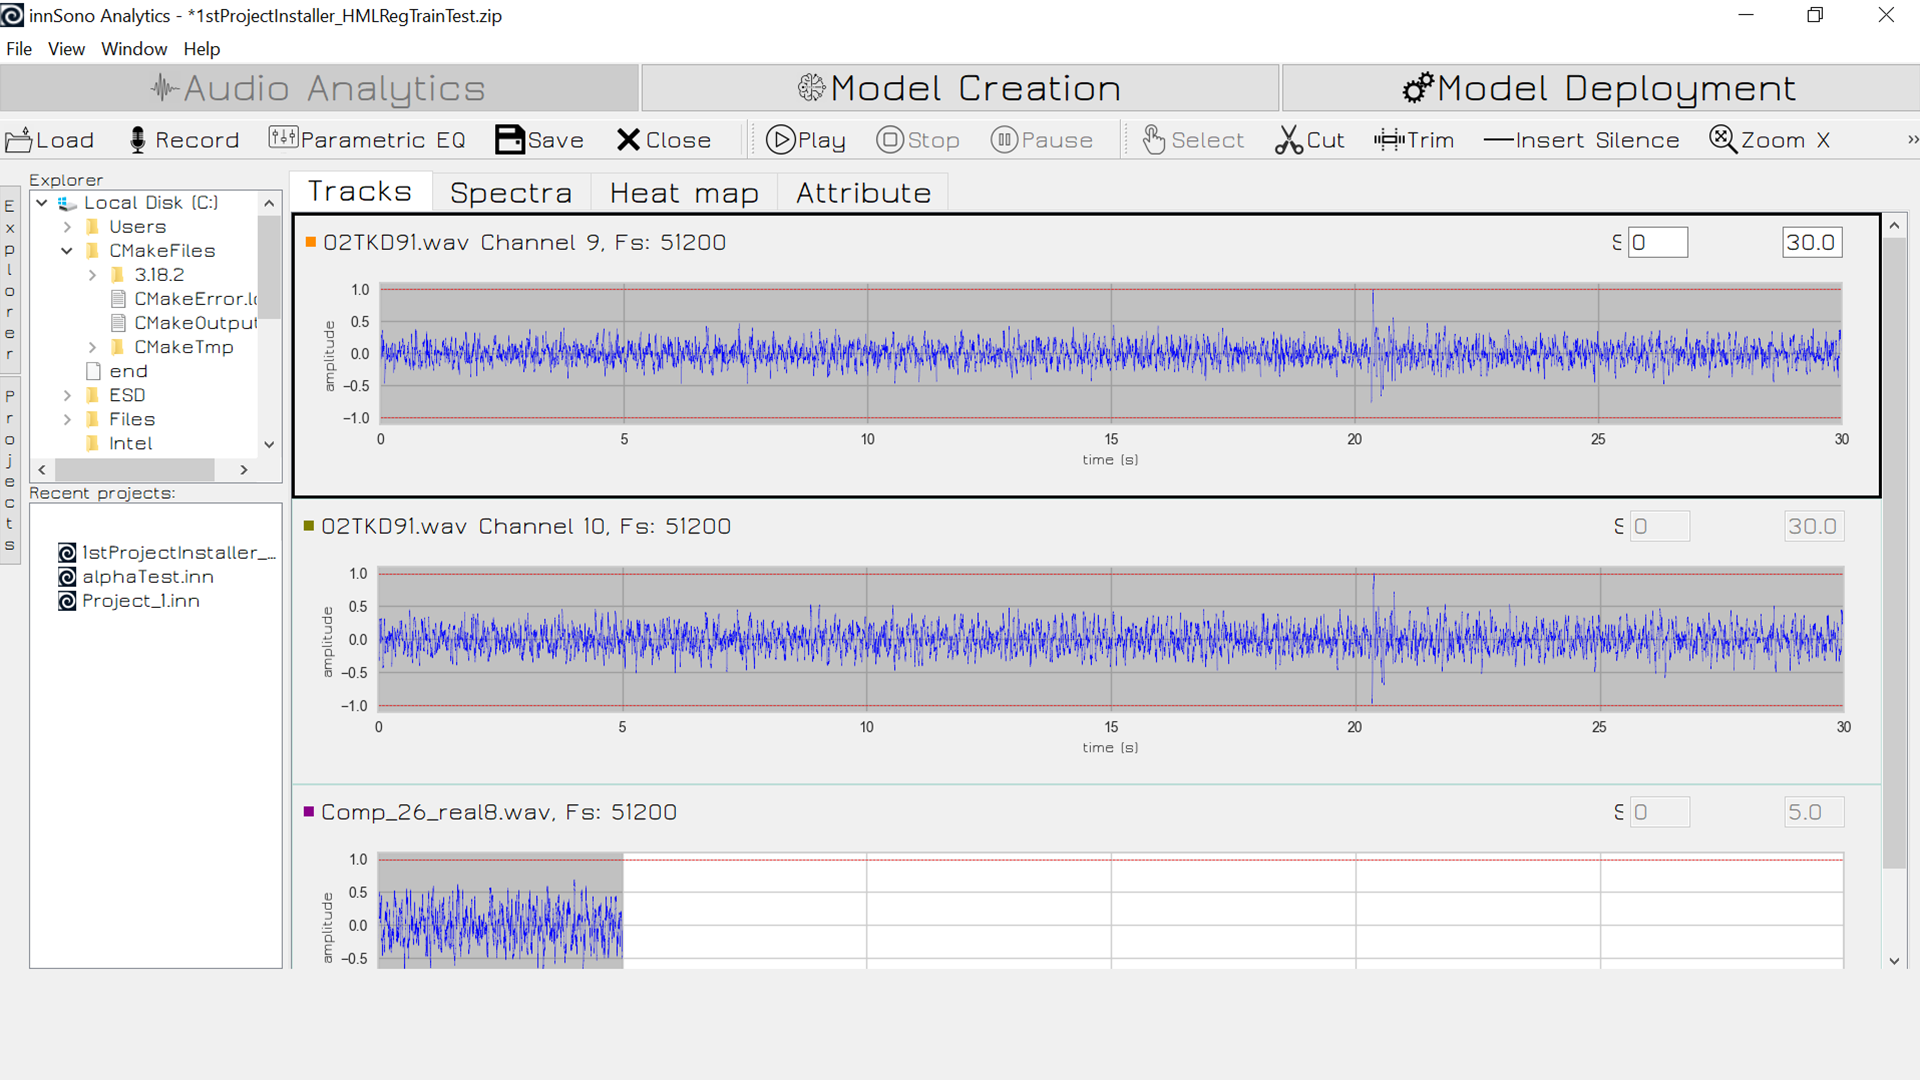Viewport: 1920px width, 1080px height.
Task: Click the Comp_26_real8 end time field 5.0
Action: 1814,812
